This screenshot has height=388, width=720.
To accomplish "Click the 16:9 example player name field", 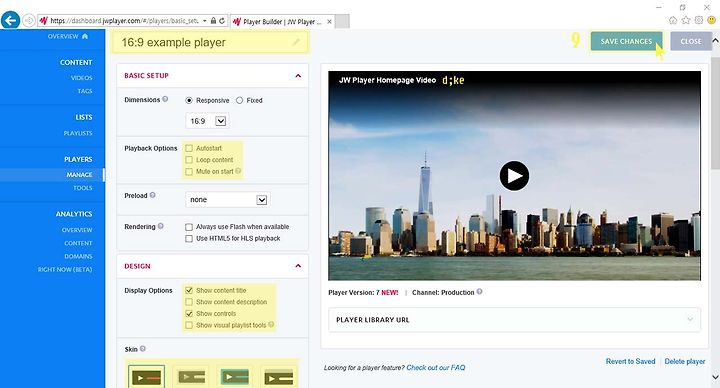I will tap(211, 42).
